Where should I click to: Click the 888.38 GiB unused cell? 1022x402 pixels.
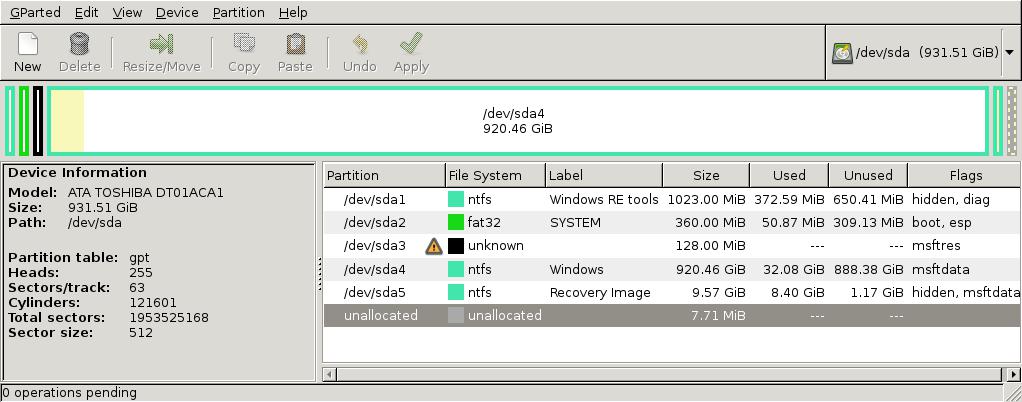pyautogui.click(x=870, y=270)
